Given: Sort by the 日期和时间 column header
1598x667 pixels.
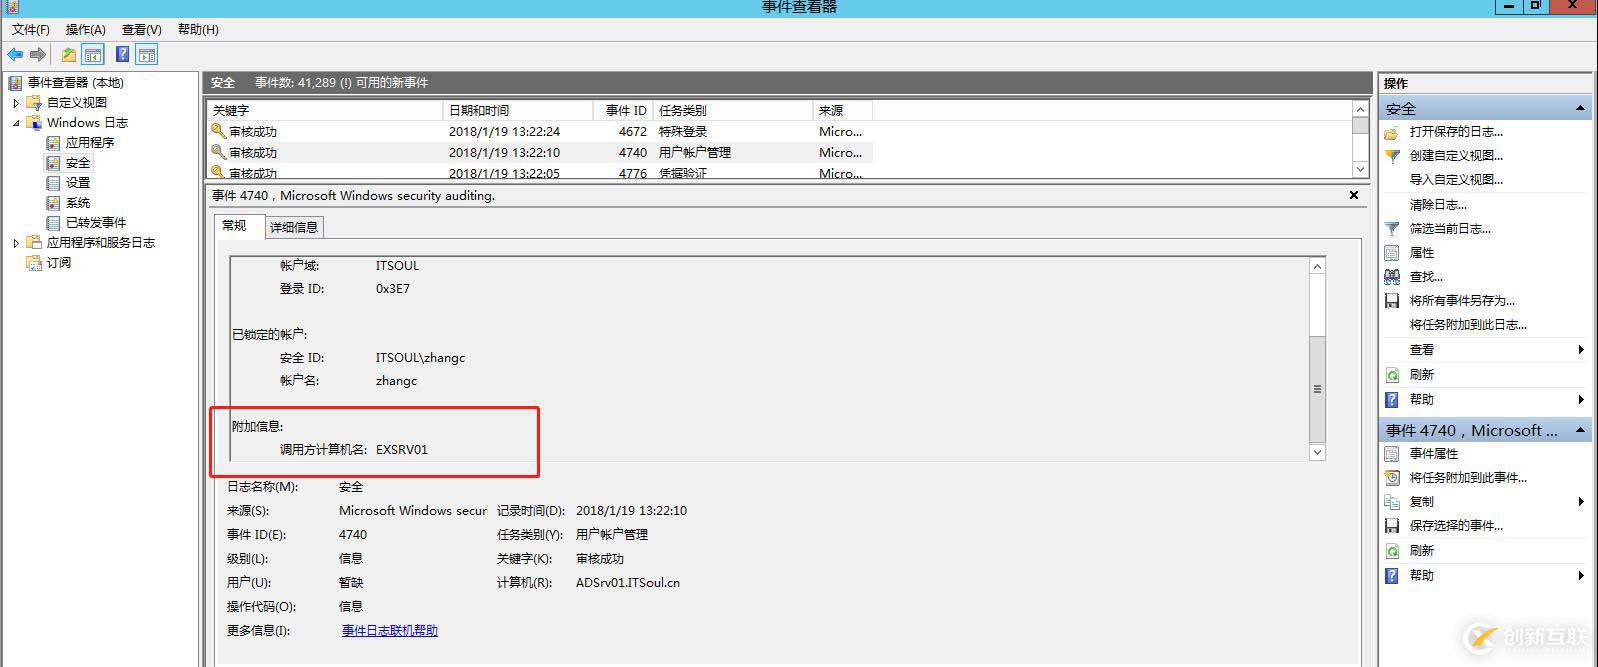Looking at the screenshot, I should pyautogui.click(x=518, y=111).
